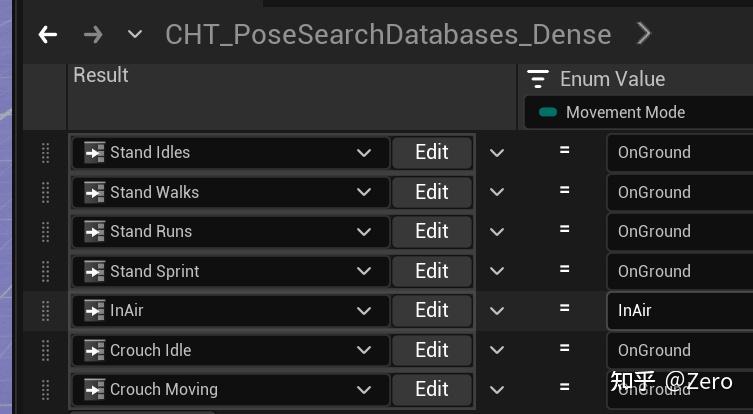753x414 pixels.
Task: Click the forward navigation arrow
Action: click(x=93, y=35)
